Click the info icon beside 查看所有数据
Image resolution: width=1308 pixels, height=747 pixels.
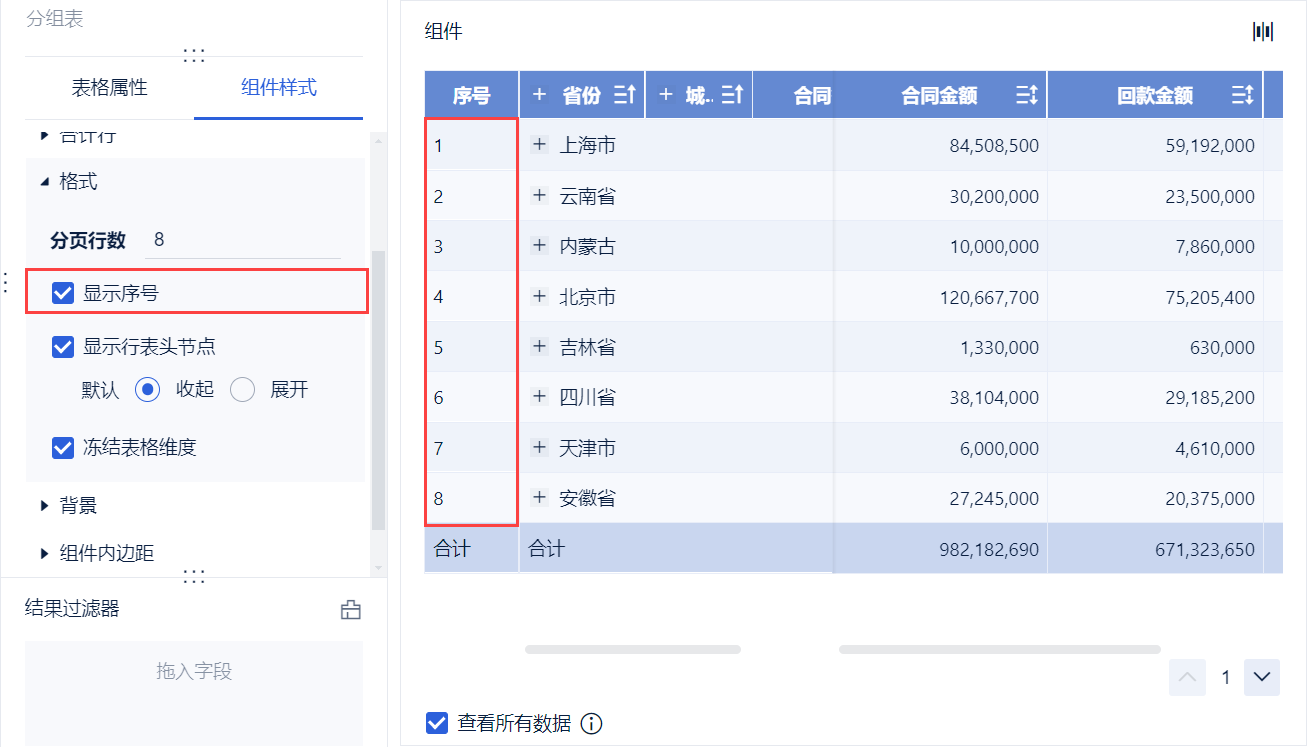[x=591, y=724]
